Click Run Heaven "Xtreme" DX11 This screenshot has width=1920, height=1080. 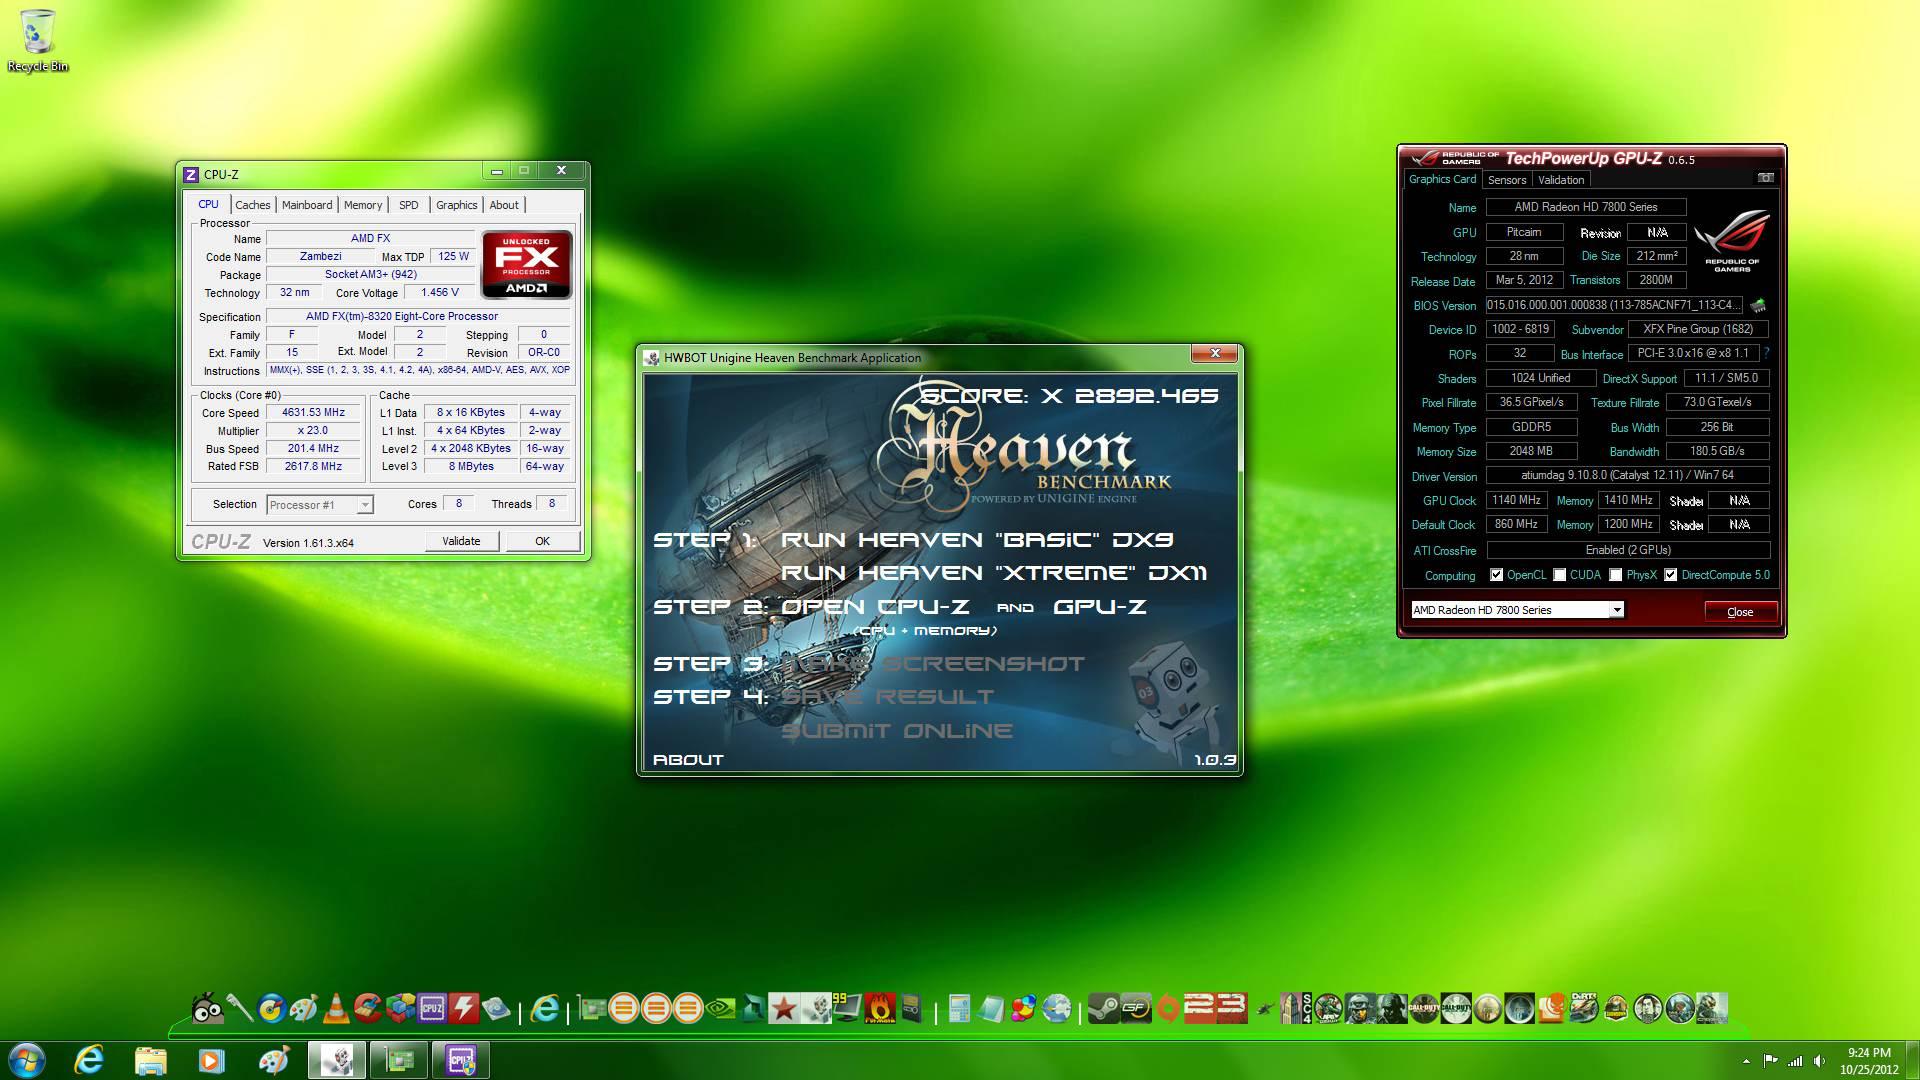coord(994,573)
